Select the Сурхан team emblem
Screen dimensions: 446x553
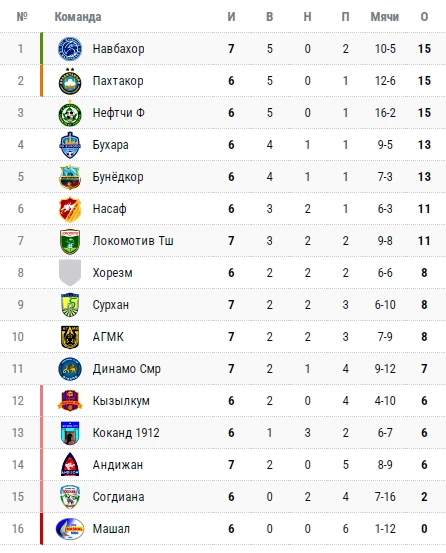coord(70,305)
